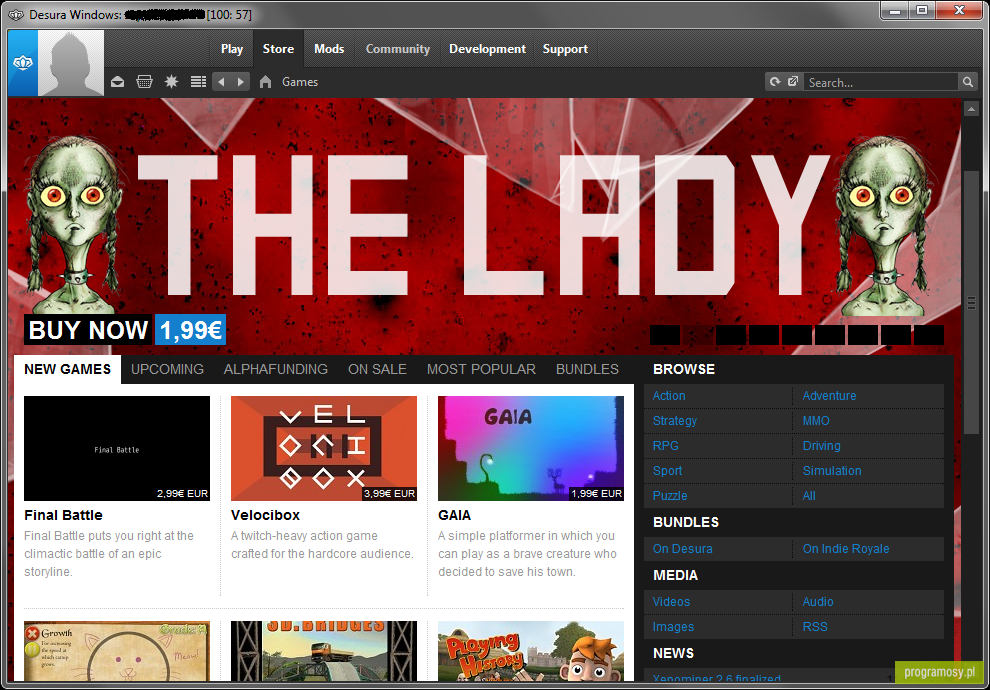Browse All game categories
990x690 pixels.
809,496
